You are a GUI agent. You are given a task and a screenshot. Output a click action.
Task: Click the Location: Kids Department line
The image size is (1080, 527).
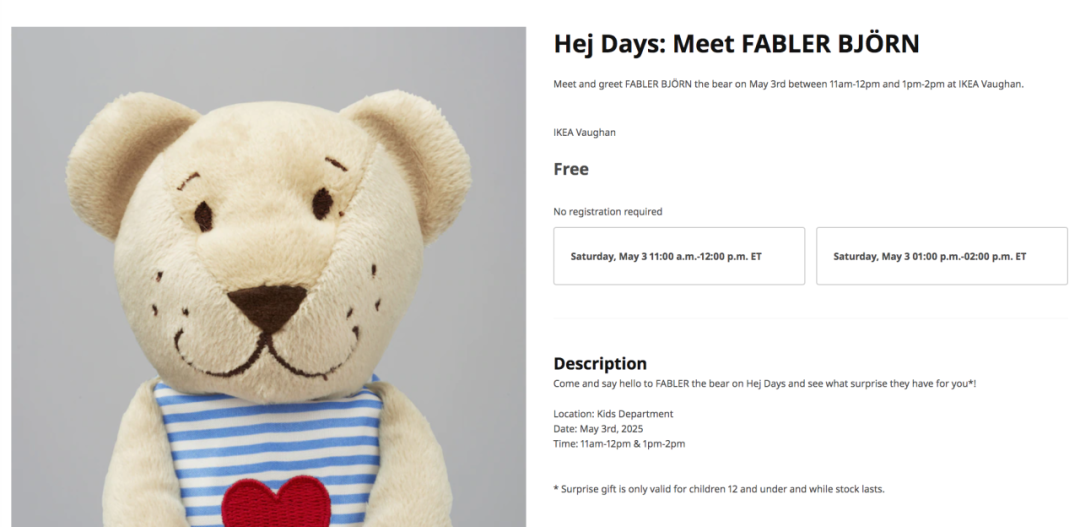tap(613, 414)
